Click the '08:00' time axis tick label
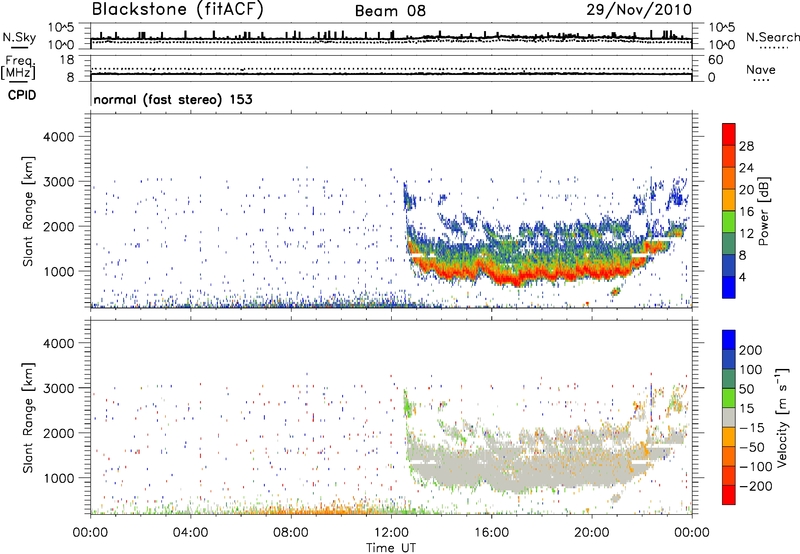 point(291,533)
